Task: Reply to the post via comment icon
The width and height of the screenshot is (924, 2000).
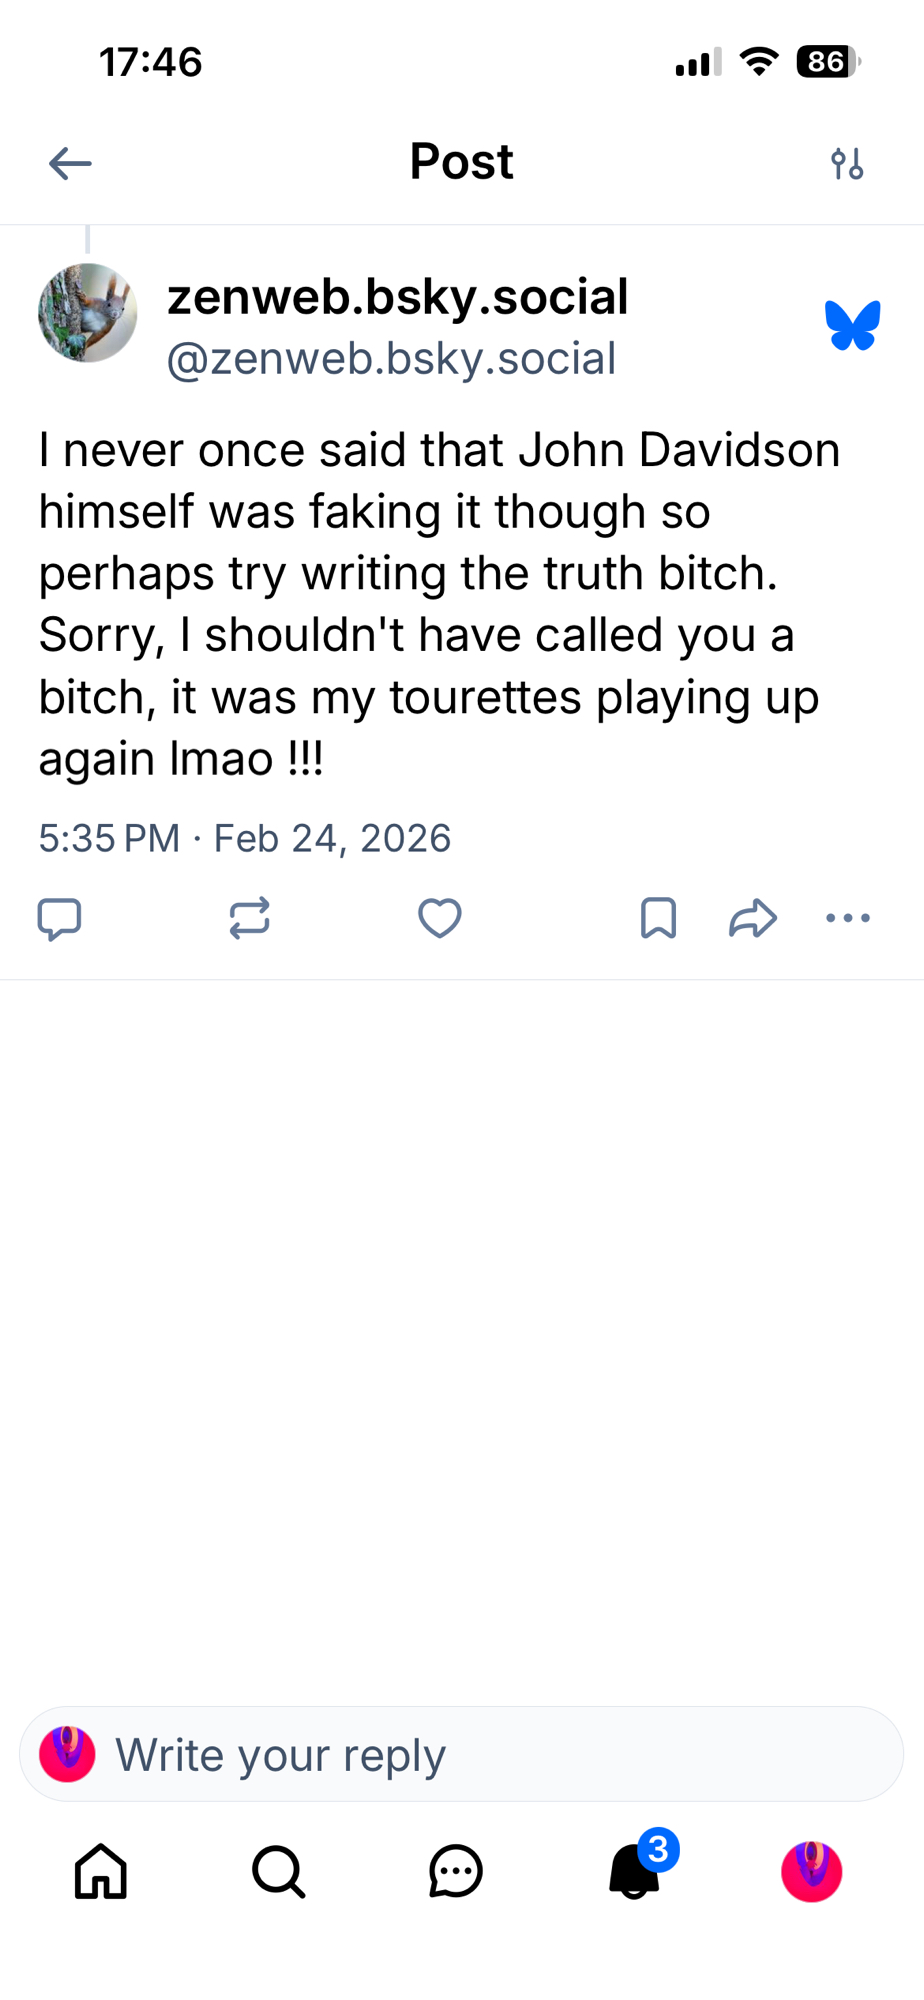Action: click(x=59, y=918)
